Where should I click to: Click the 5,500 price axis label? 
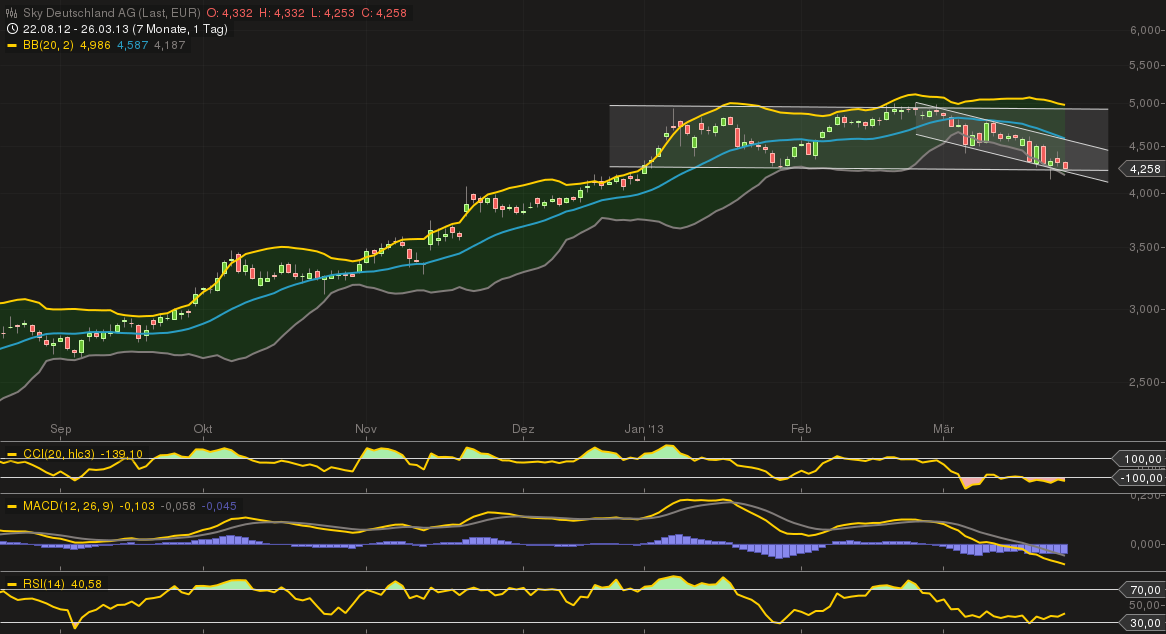(1145, 65)
